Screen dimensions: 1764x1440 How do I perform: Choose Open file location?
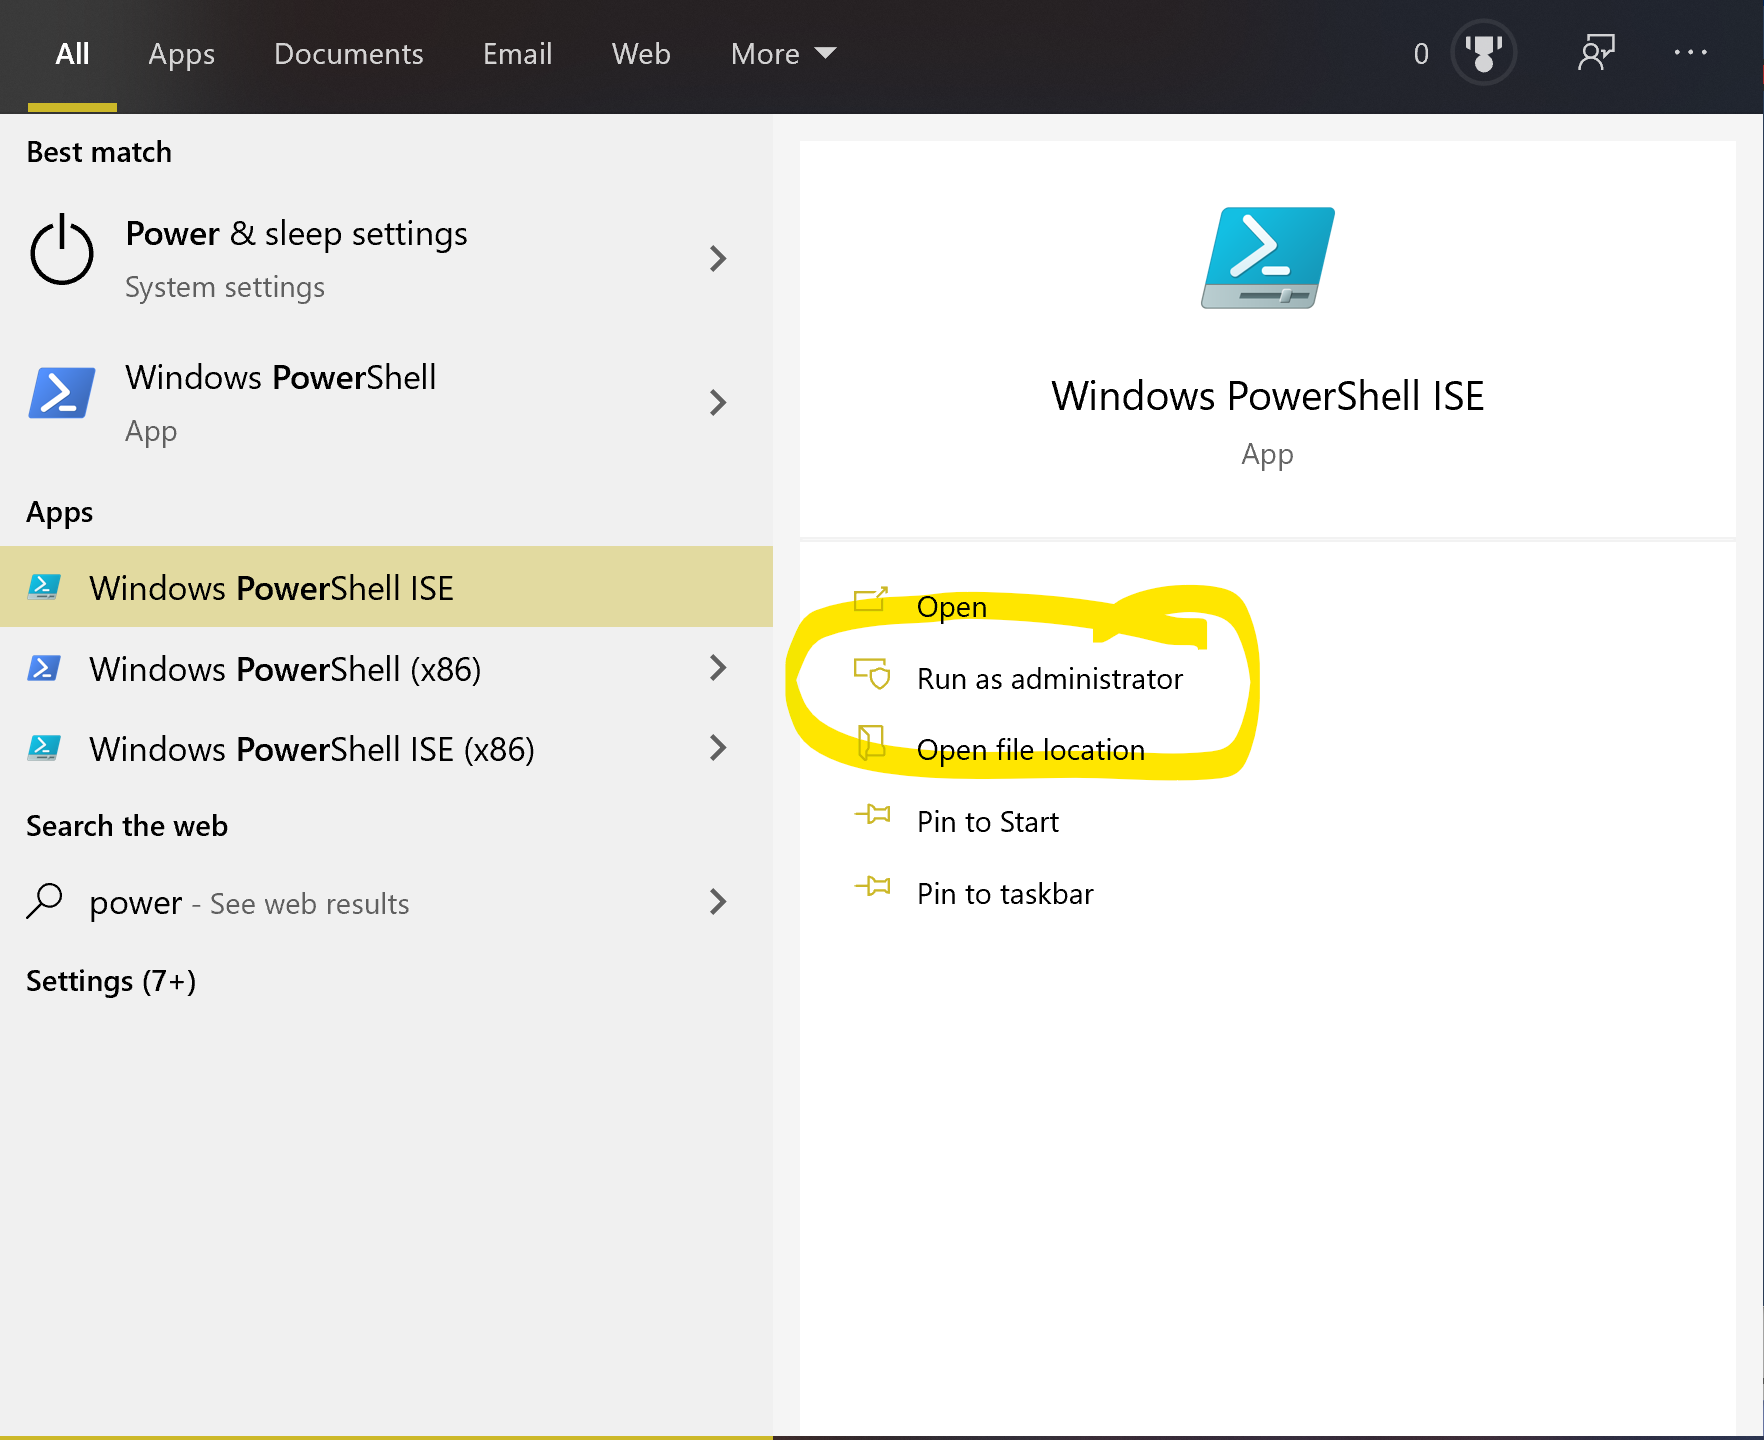(x=1030, y=750)
